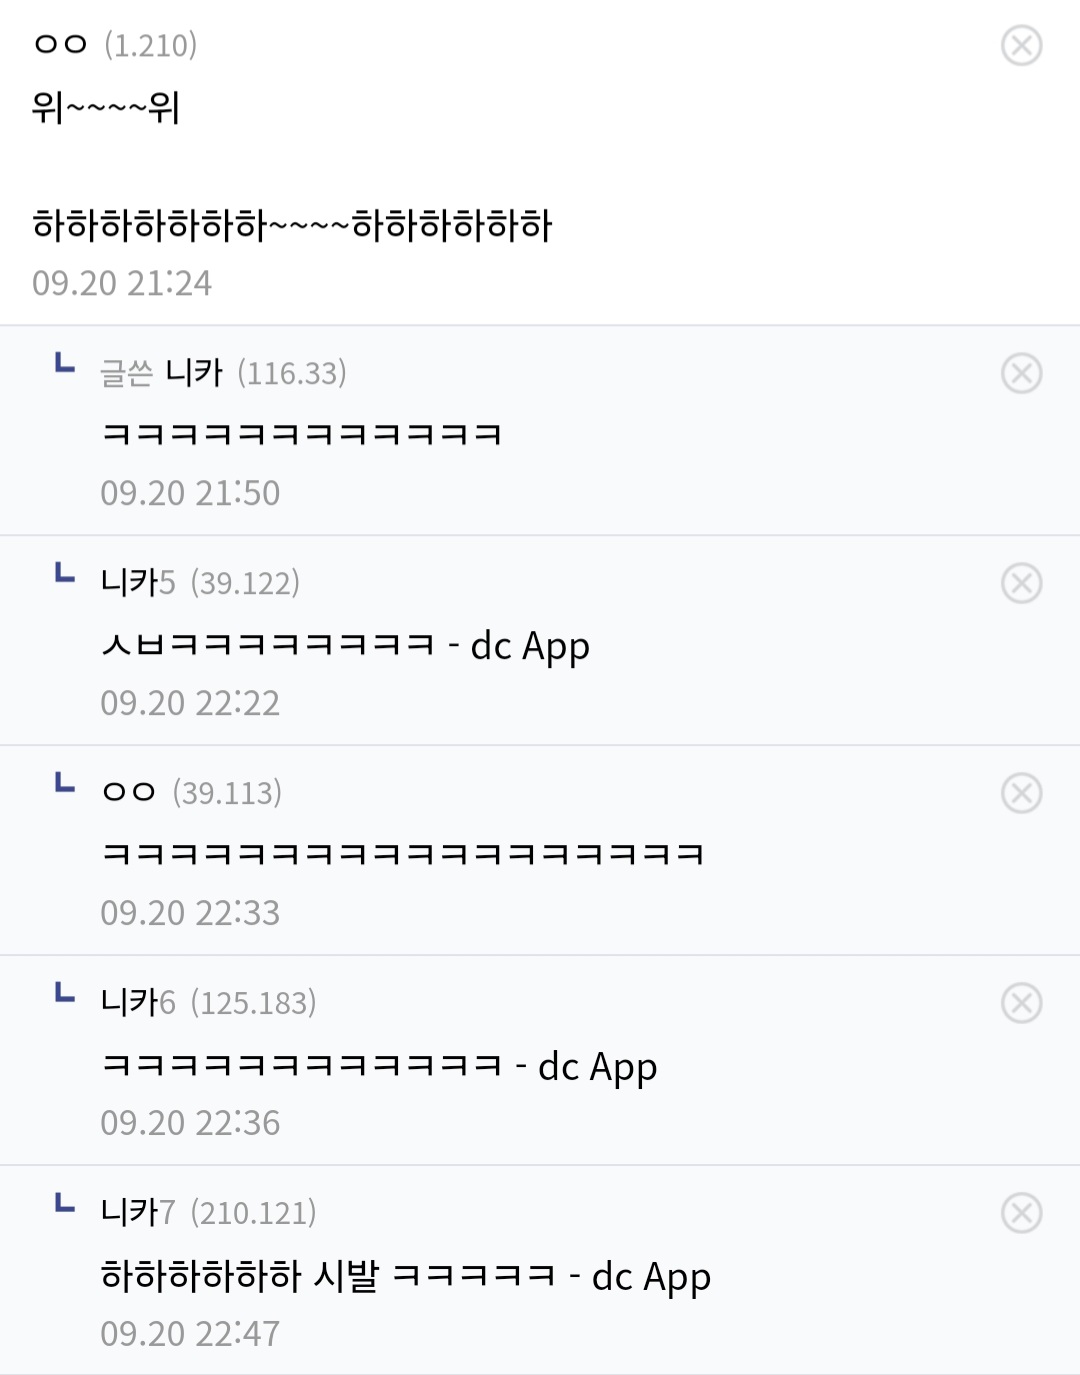Tap the reply arrow icon beside 글쓴 니카

click(x=64, y=362)
